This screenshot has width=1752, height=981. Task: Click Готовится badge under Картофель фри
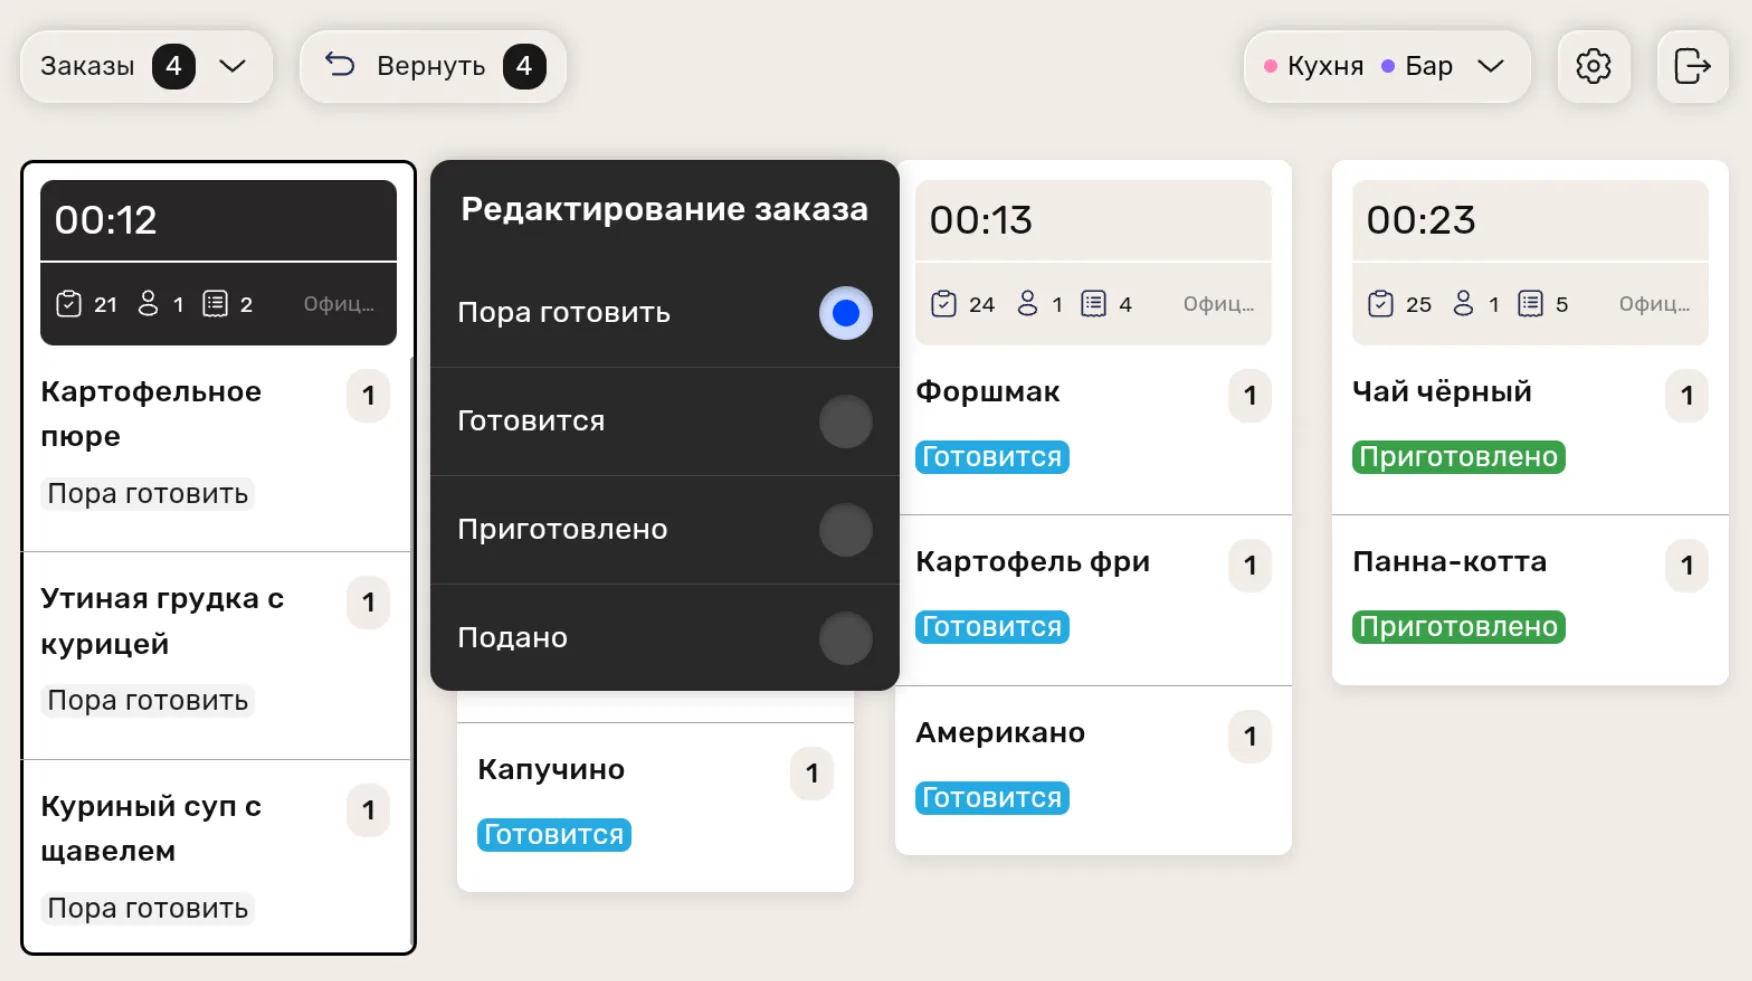[x=992, y=627]
